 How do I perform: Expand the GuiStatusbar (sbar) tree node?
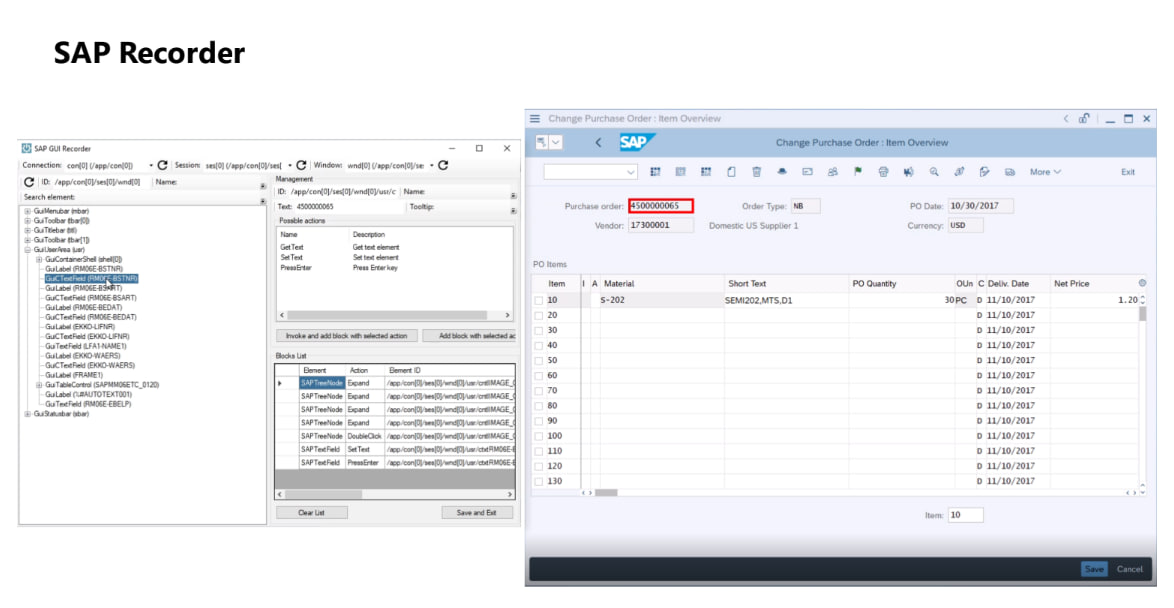(28, 414)
